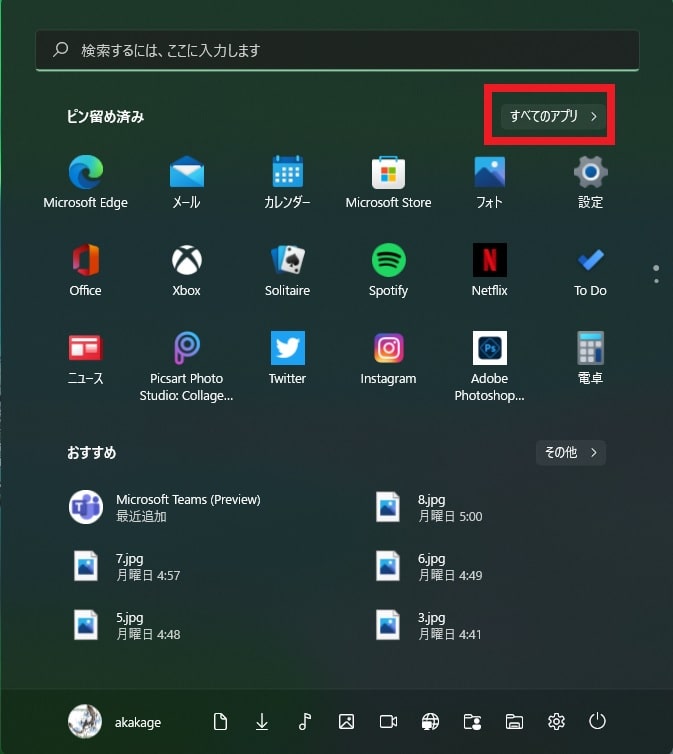Open the News (ニュース) app
Image resolution: width=673 pixels, height=754 pixels.
tap(86, 358)
